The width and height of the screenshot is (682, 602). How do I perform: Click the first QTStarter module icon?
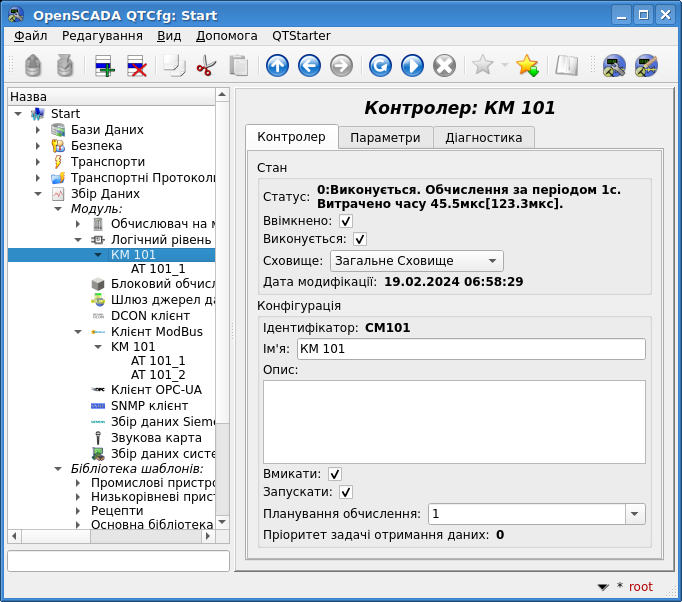614,66
